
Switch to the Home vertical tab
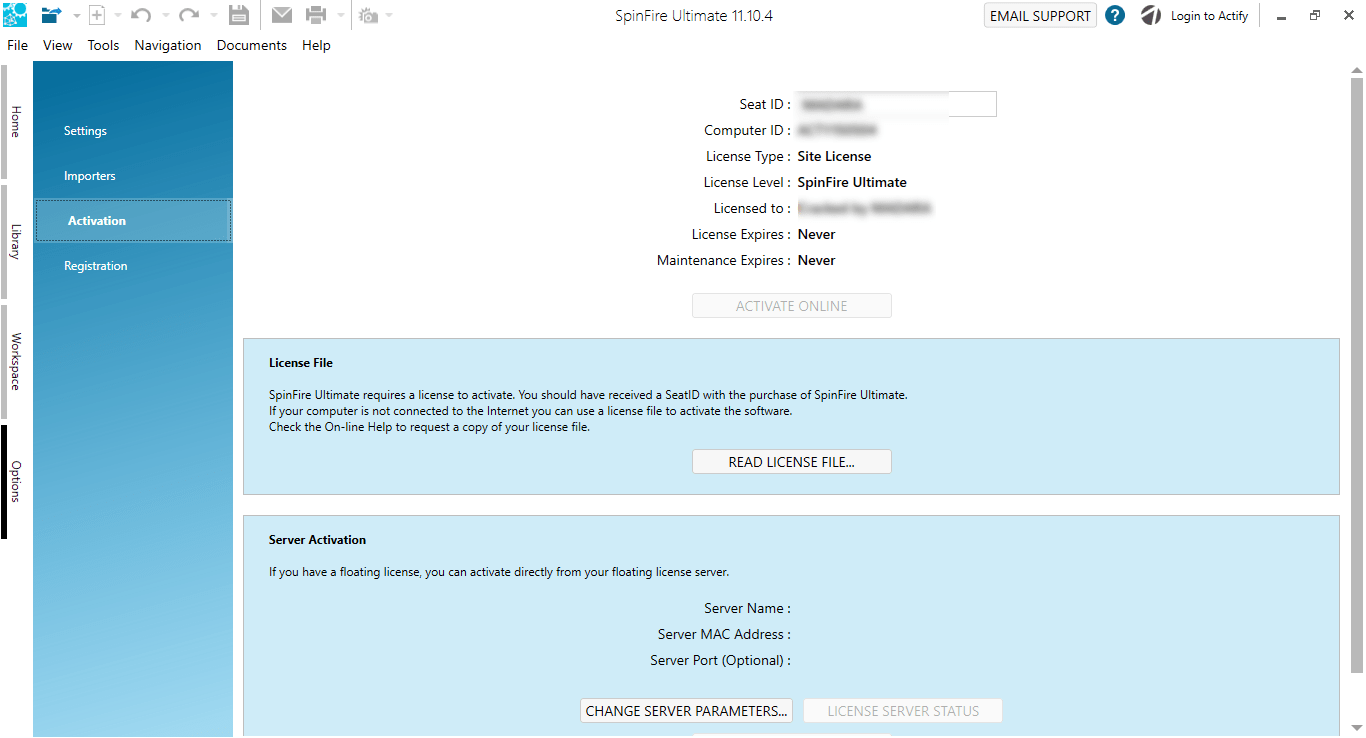[x=12, y=121]
